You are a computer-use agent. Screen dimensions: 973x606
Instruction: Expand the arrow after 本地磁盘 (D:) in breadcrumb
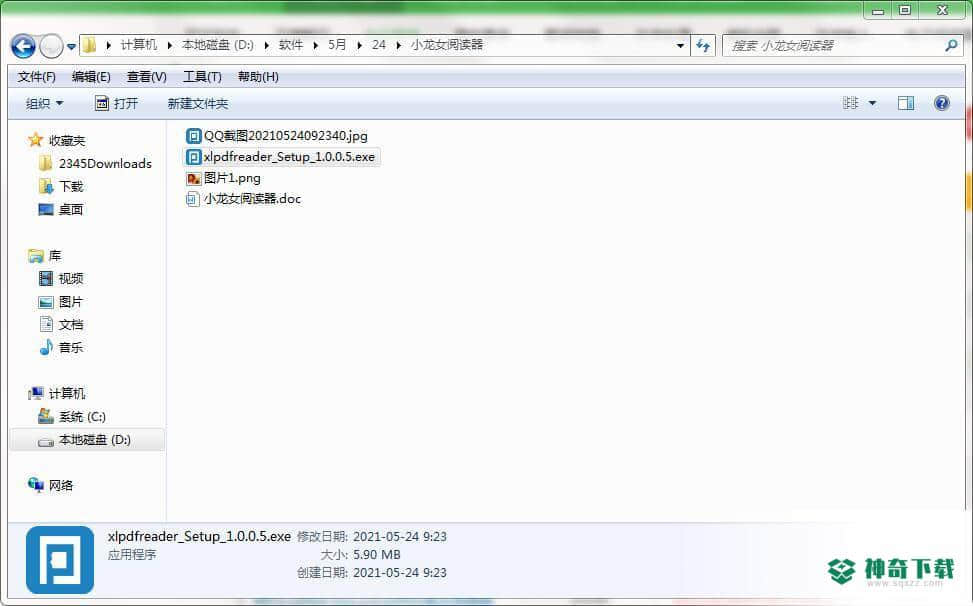point(266,45)
